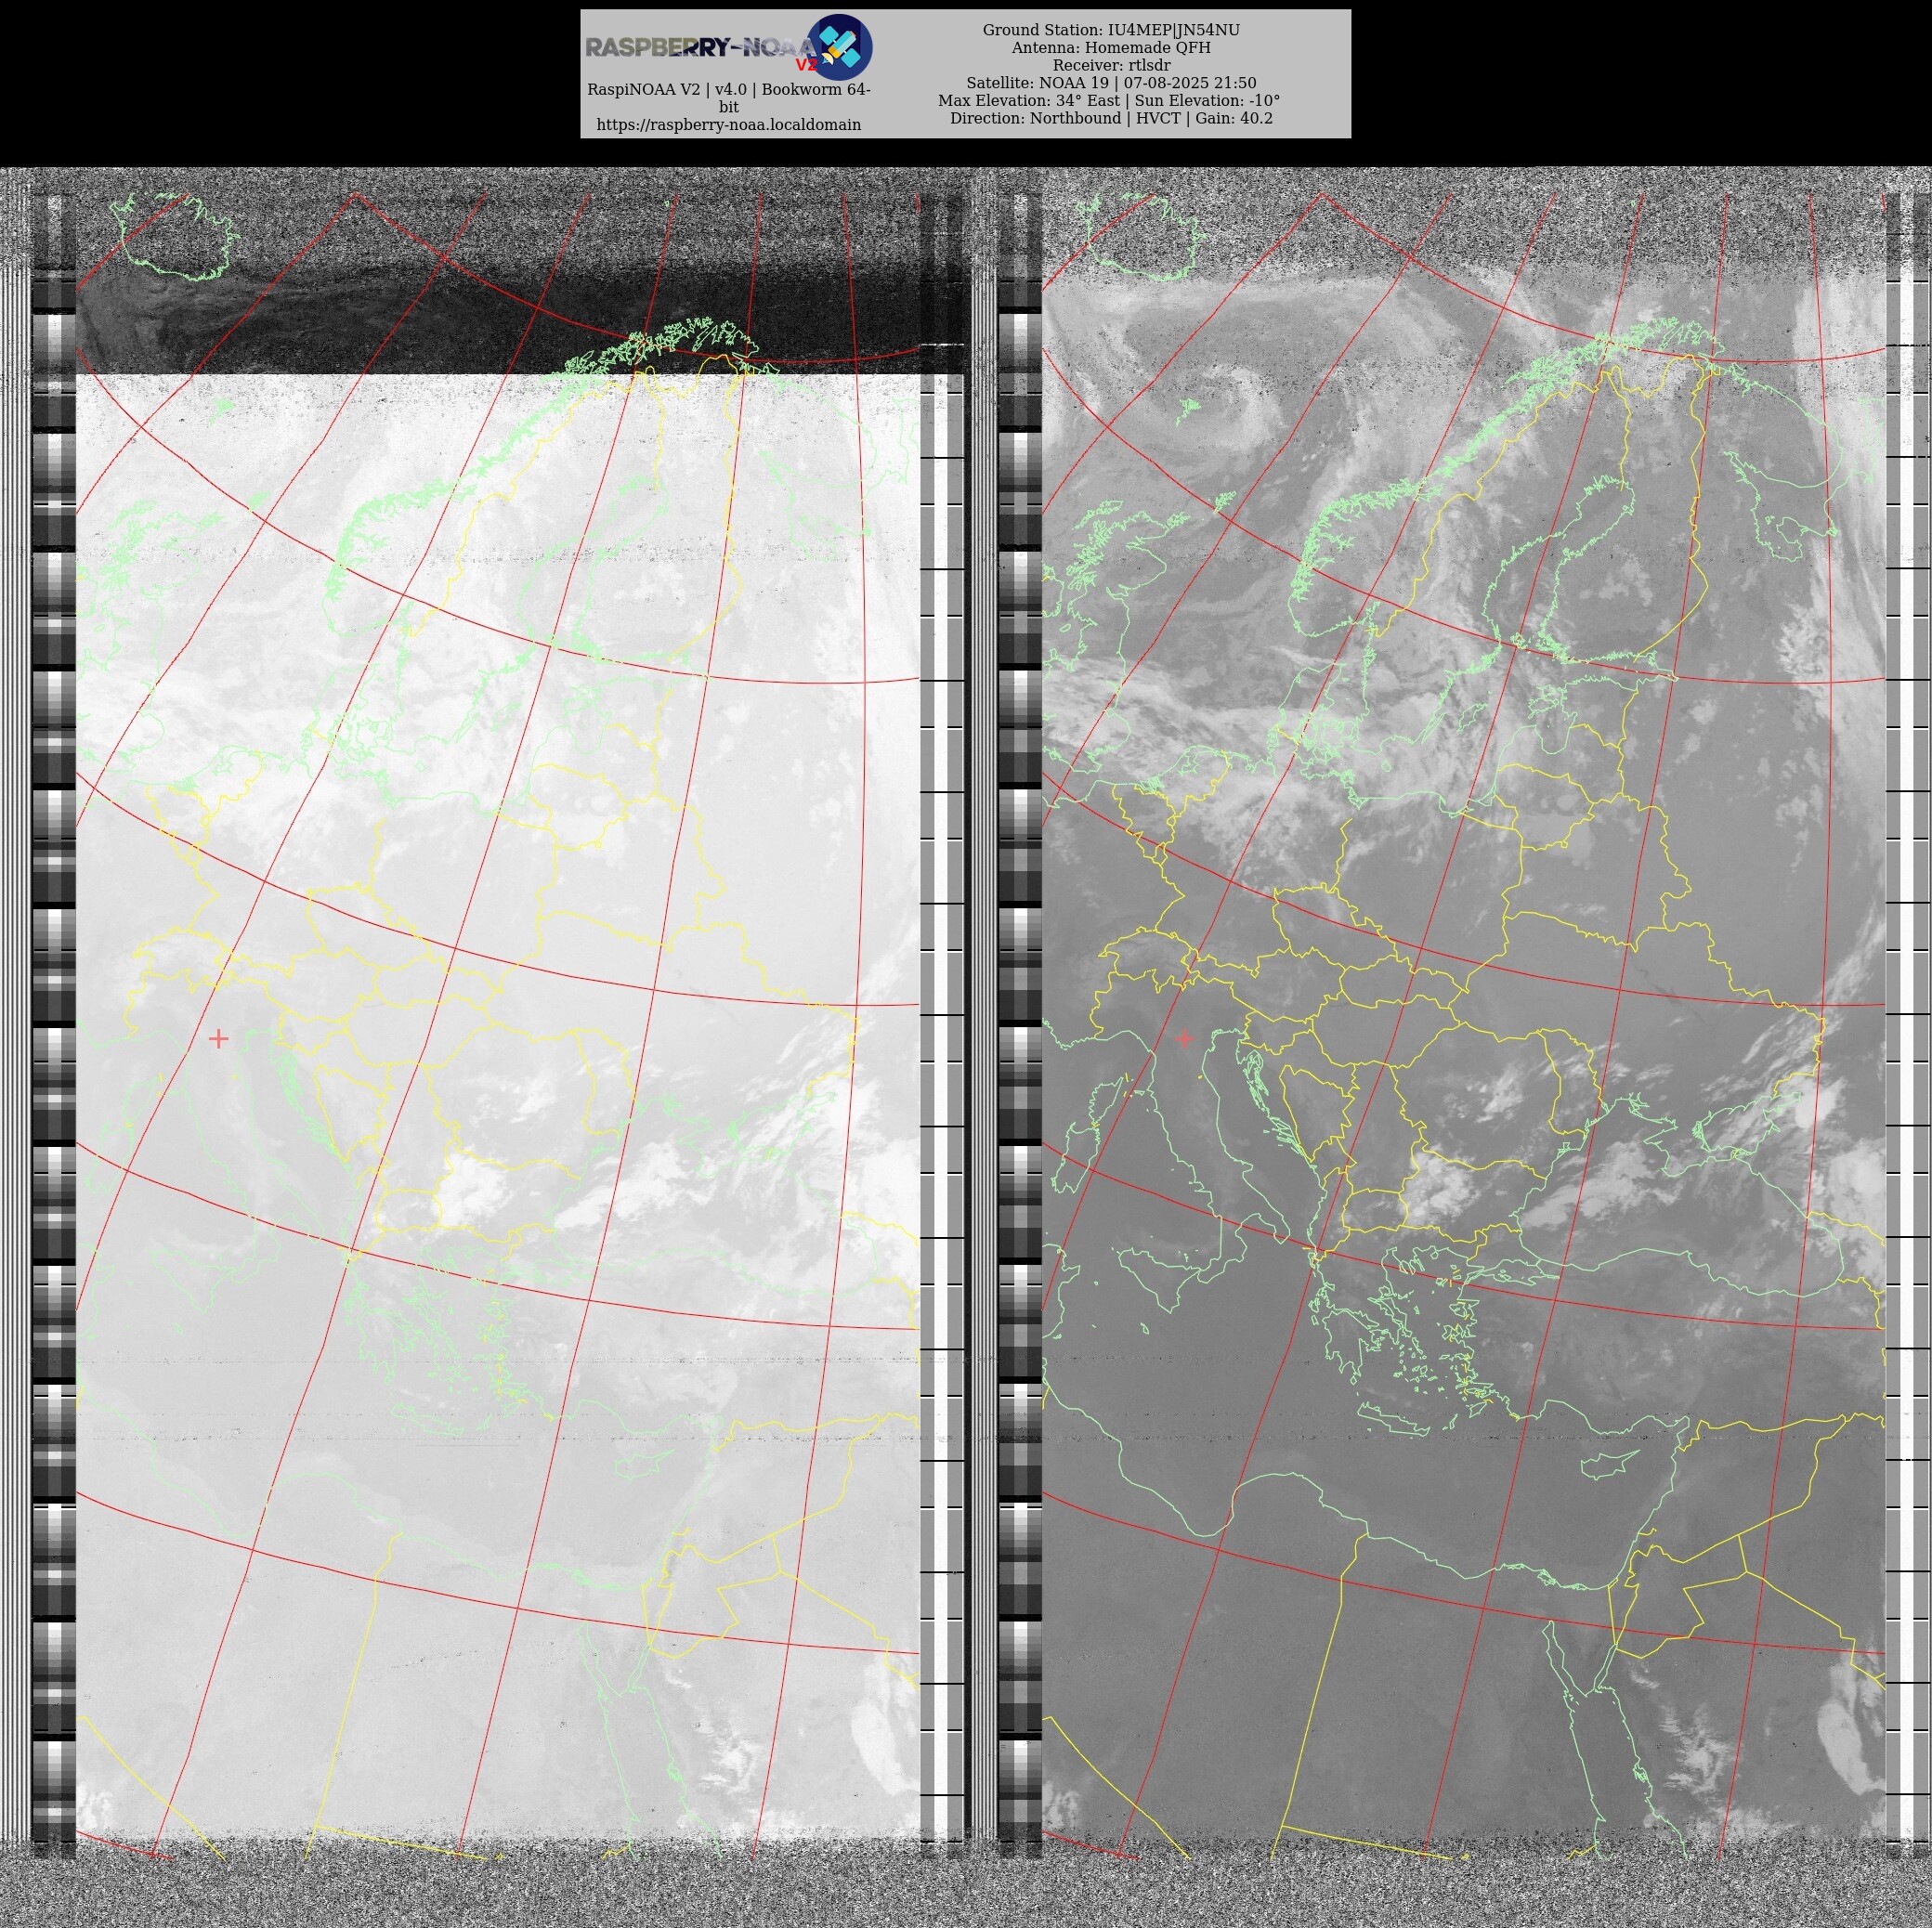1932x1928 pixels.
Task: Click the satellite logo icon in header
Action: tap(839, 47)
